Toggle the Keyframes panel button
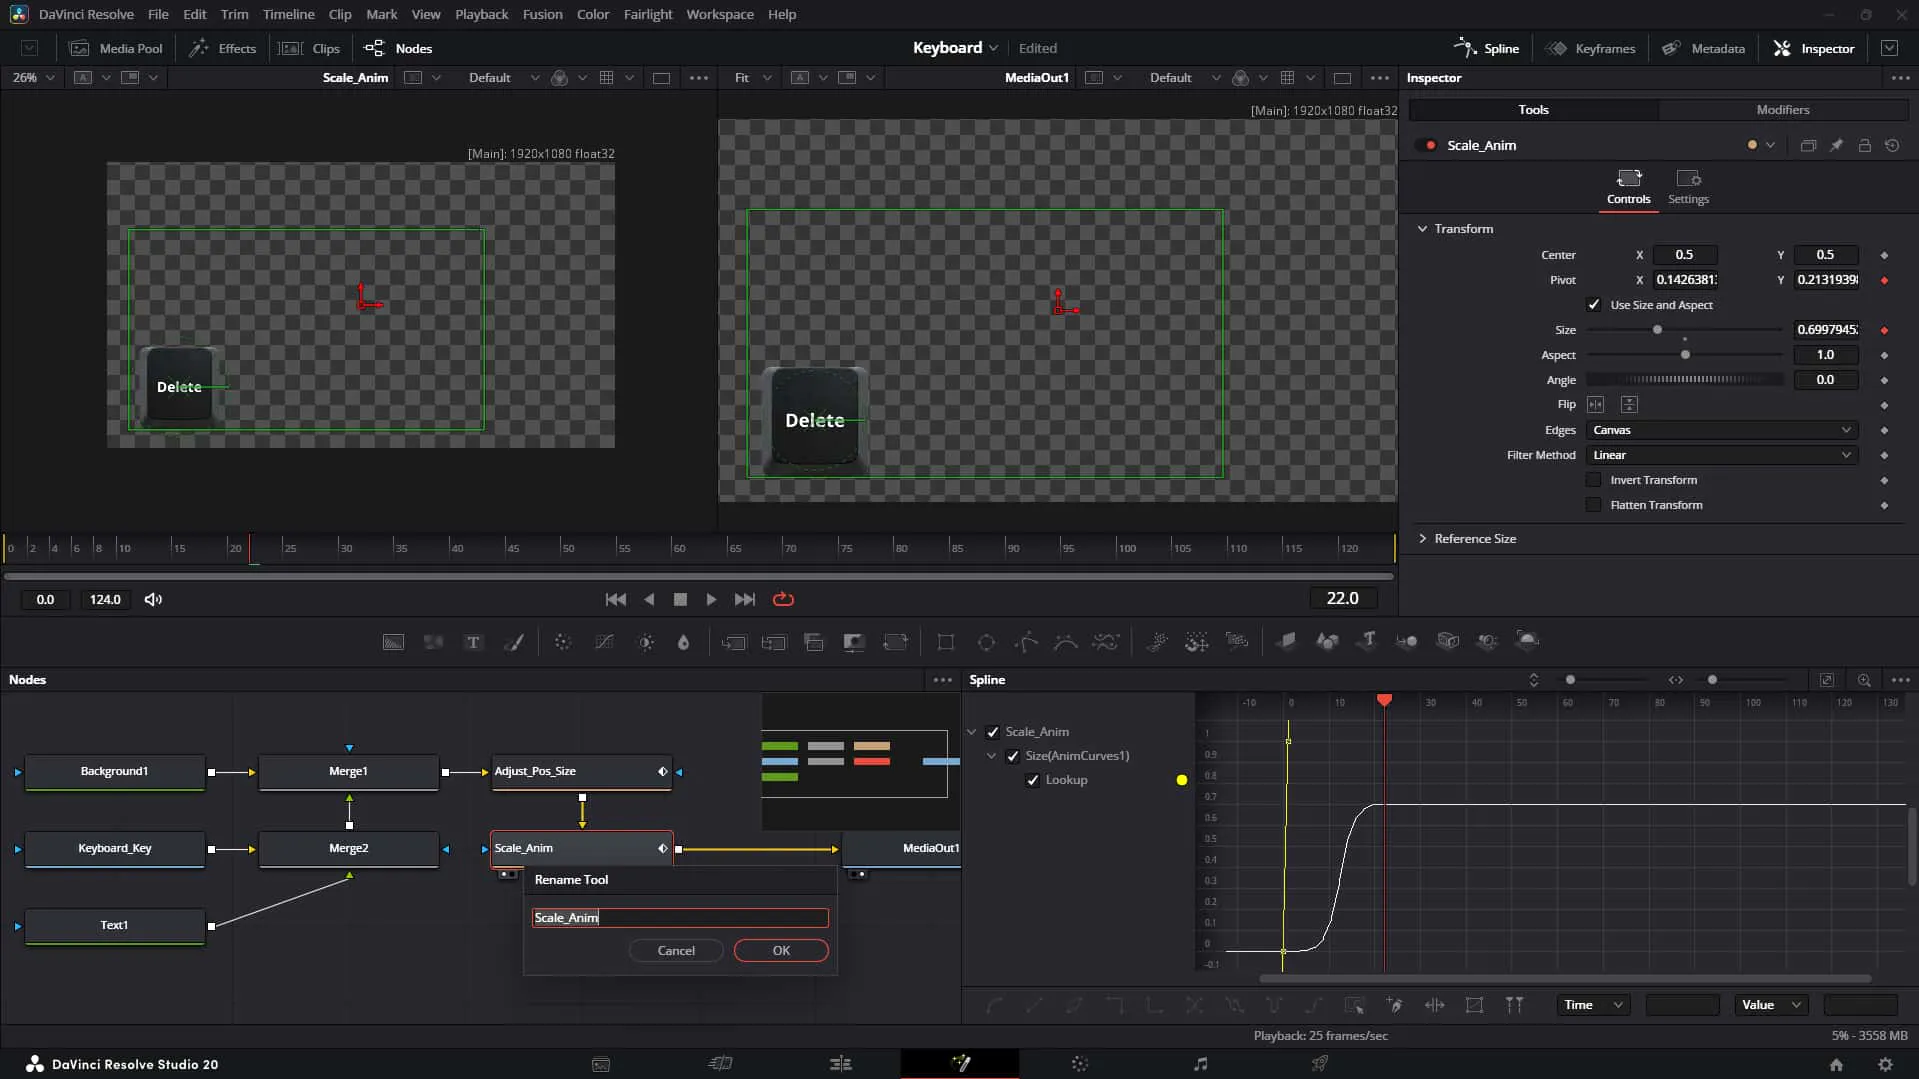This screenshot has height=1079, width=1919. tap(1590, 48)
